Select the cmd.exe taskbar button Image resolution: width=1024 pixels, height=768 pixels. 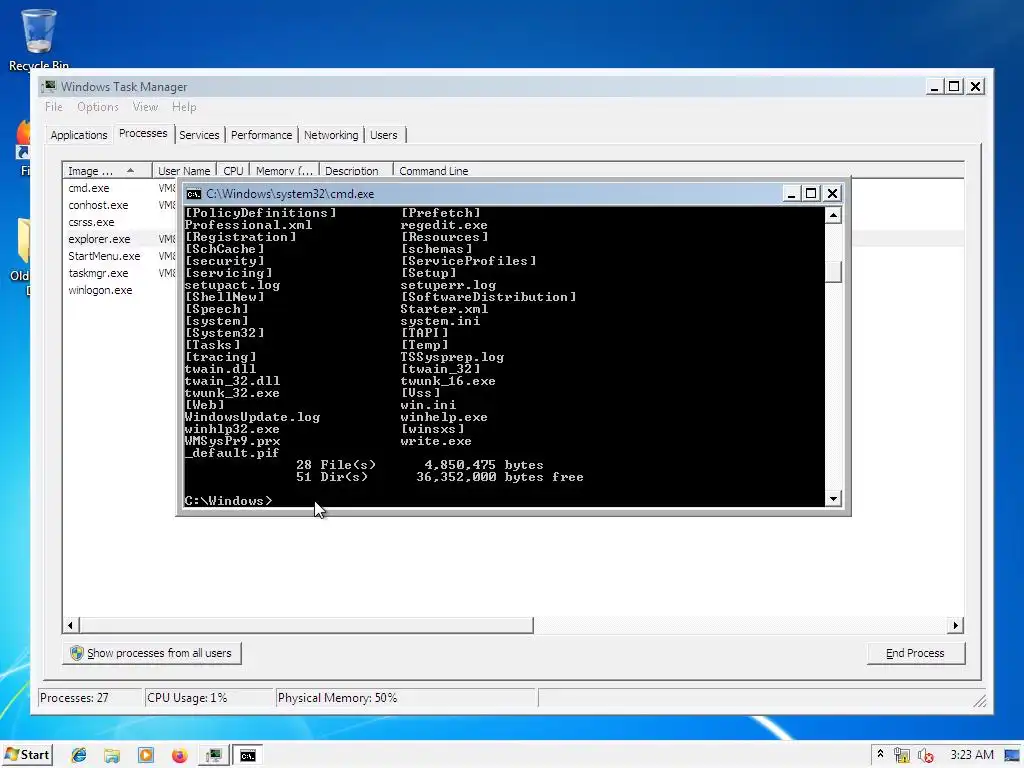(248, 755)
